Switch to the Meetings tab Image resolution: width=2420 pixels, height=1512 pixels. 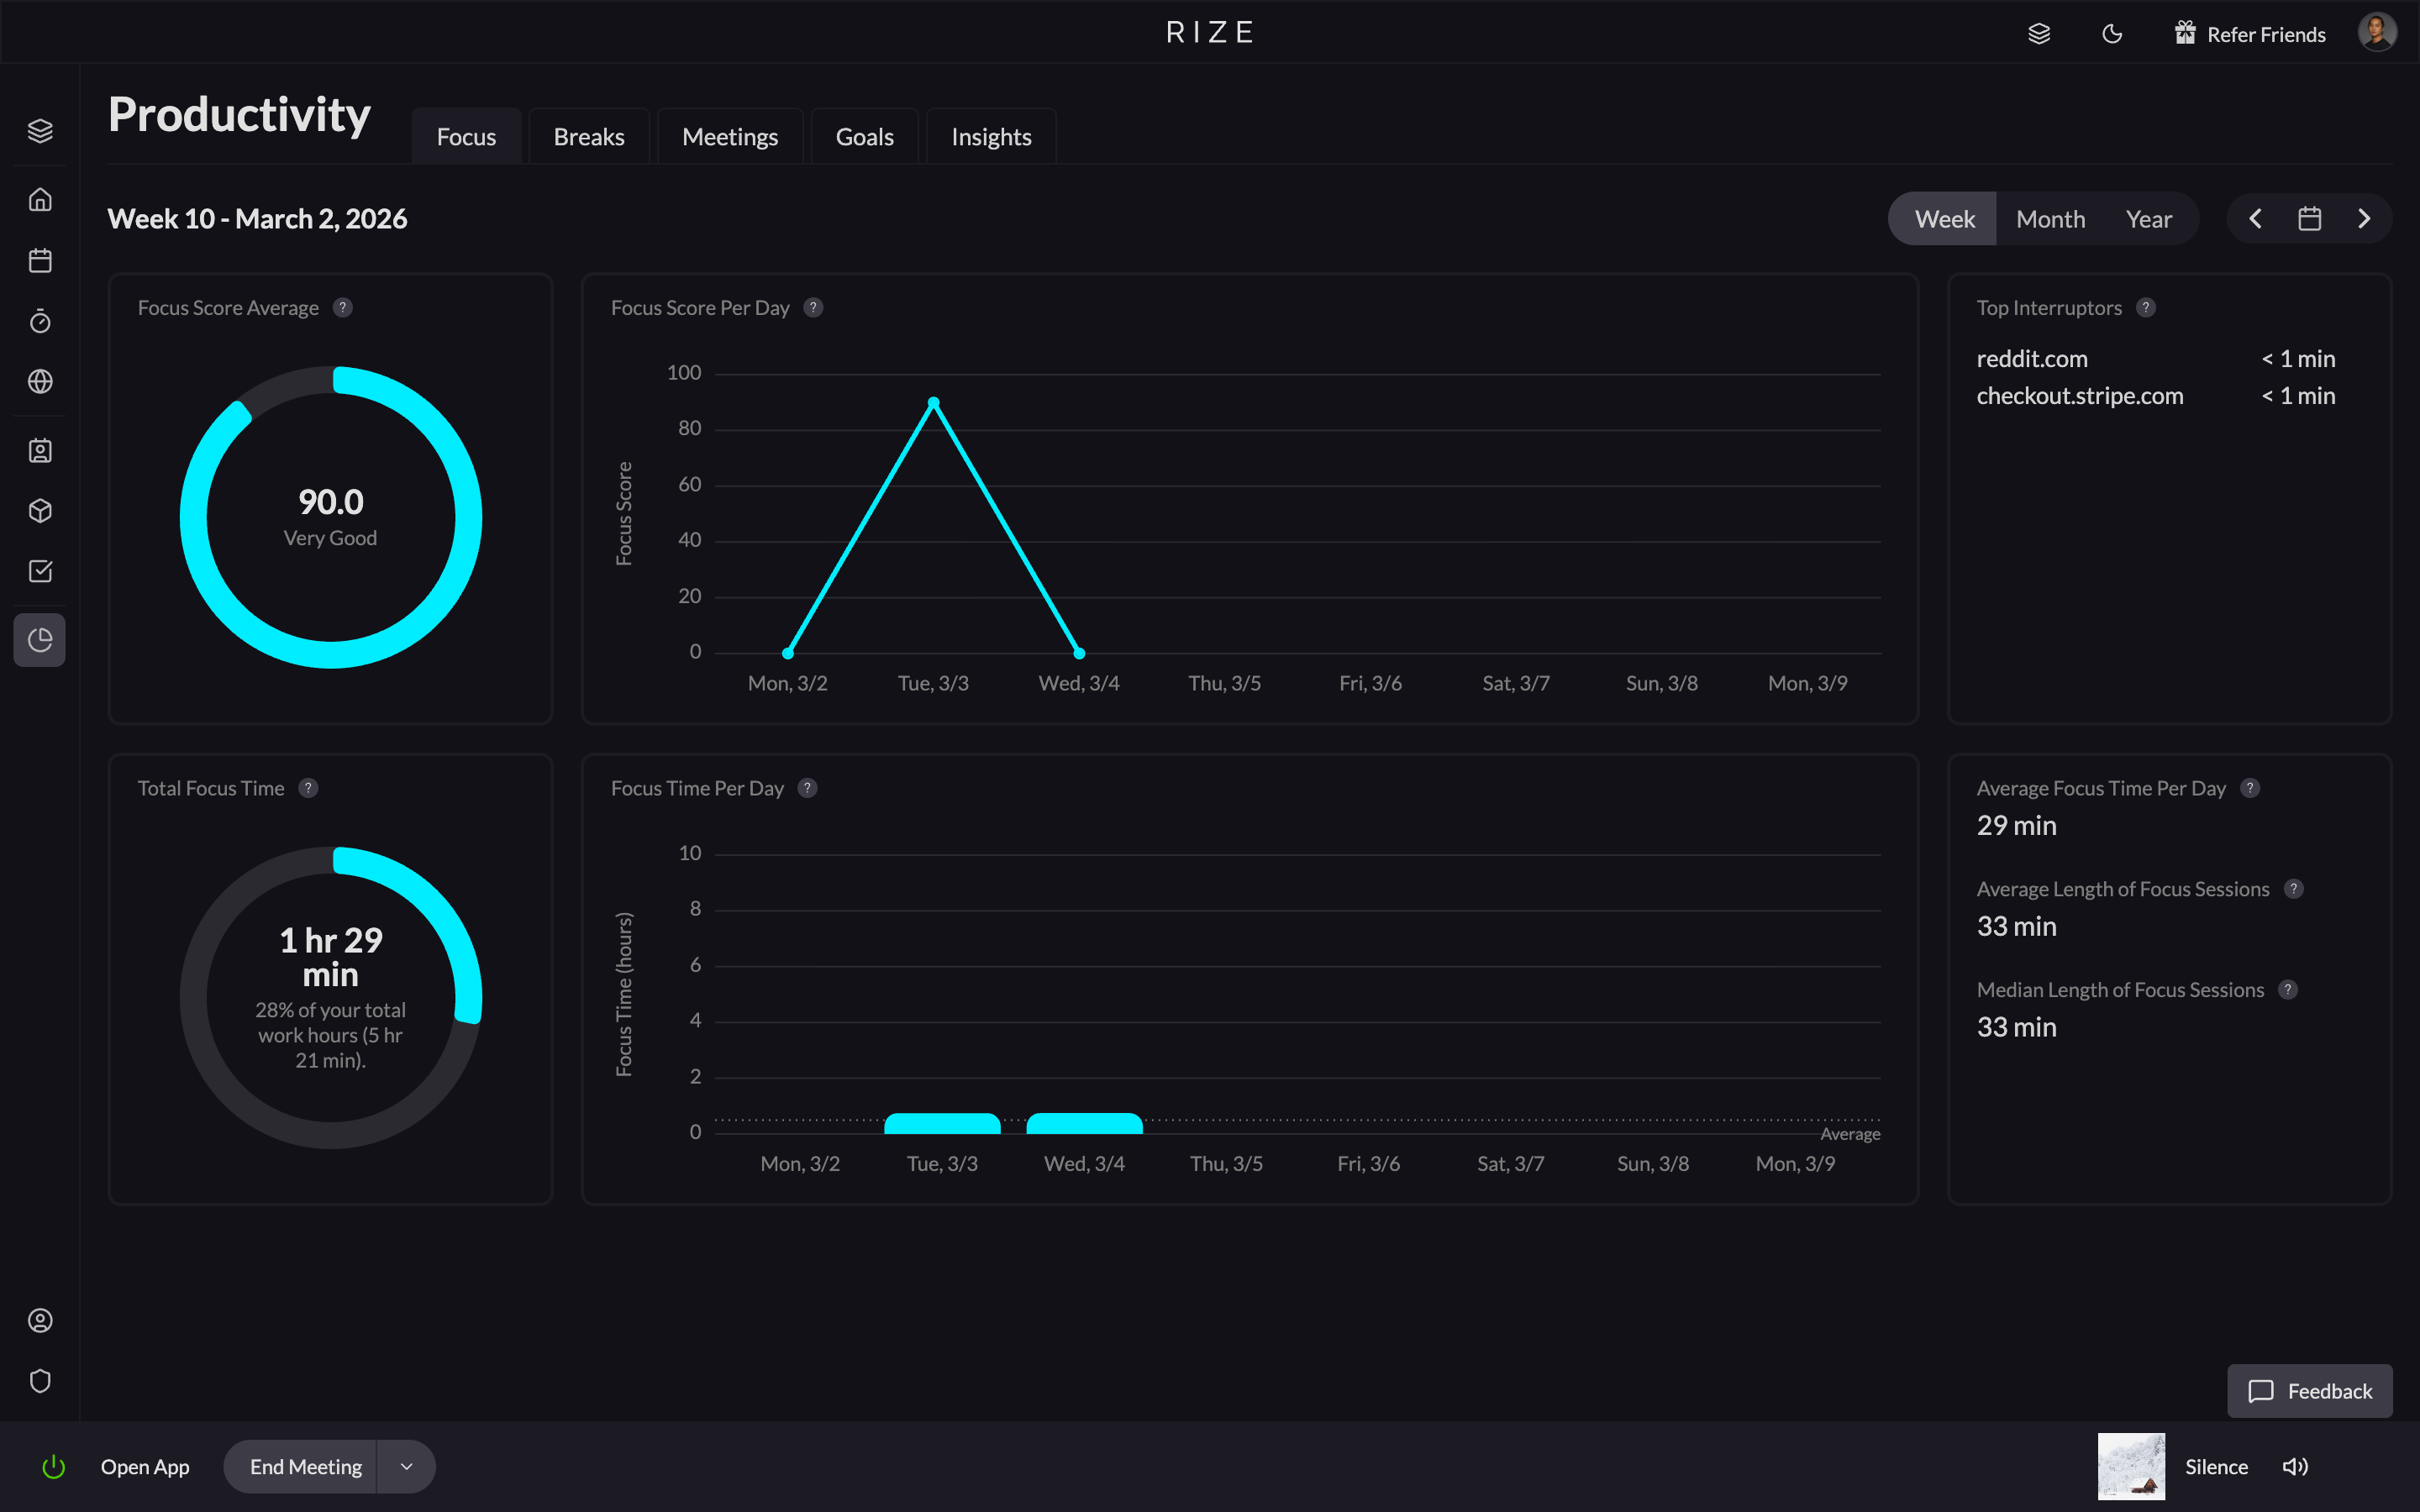[730, 136]
